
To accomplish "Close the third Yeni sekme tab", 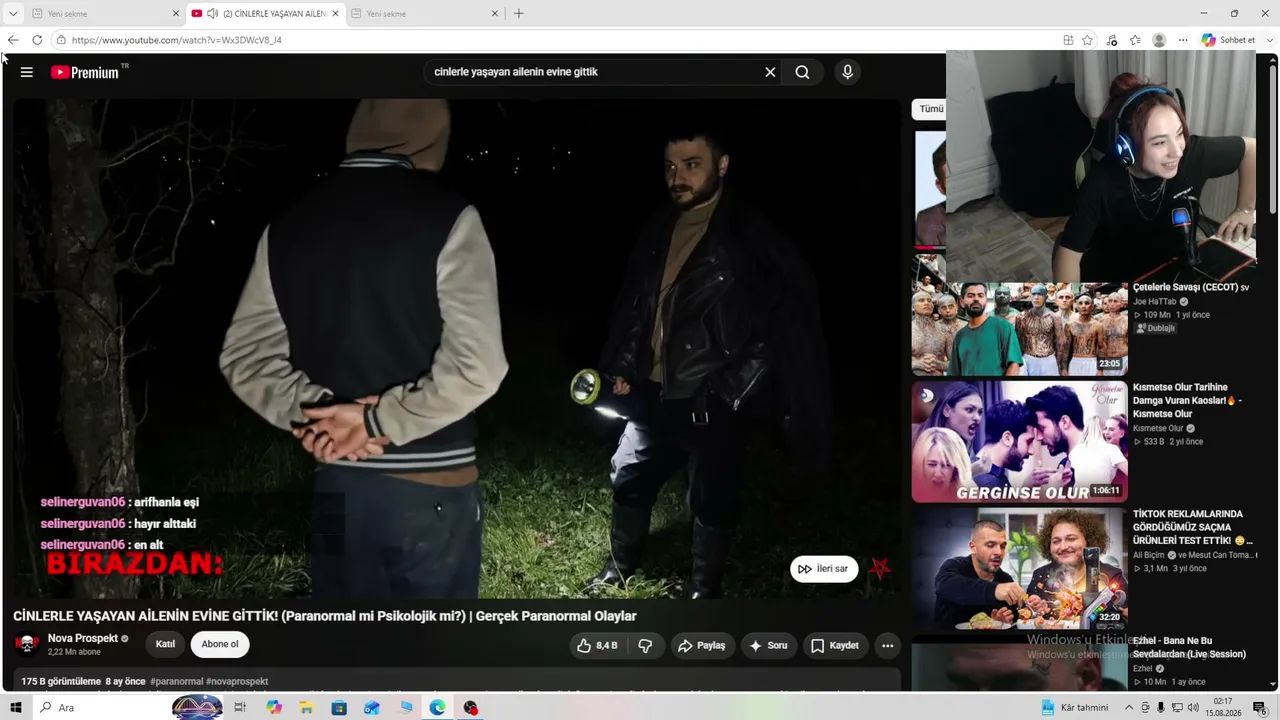I will point(494,14).
